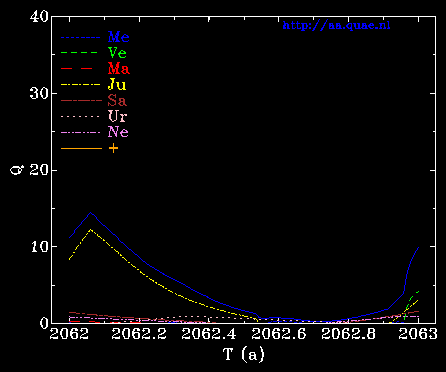
Task: Click the y-axis tick label 40
Action: [39, 17]
